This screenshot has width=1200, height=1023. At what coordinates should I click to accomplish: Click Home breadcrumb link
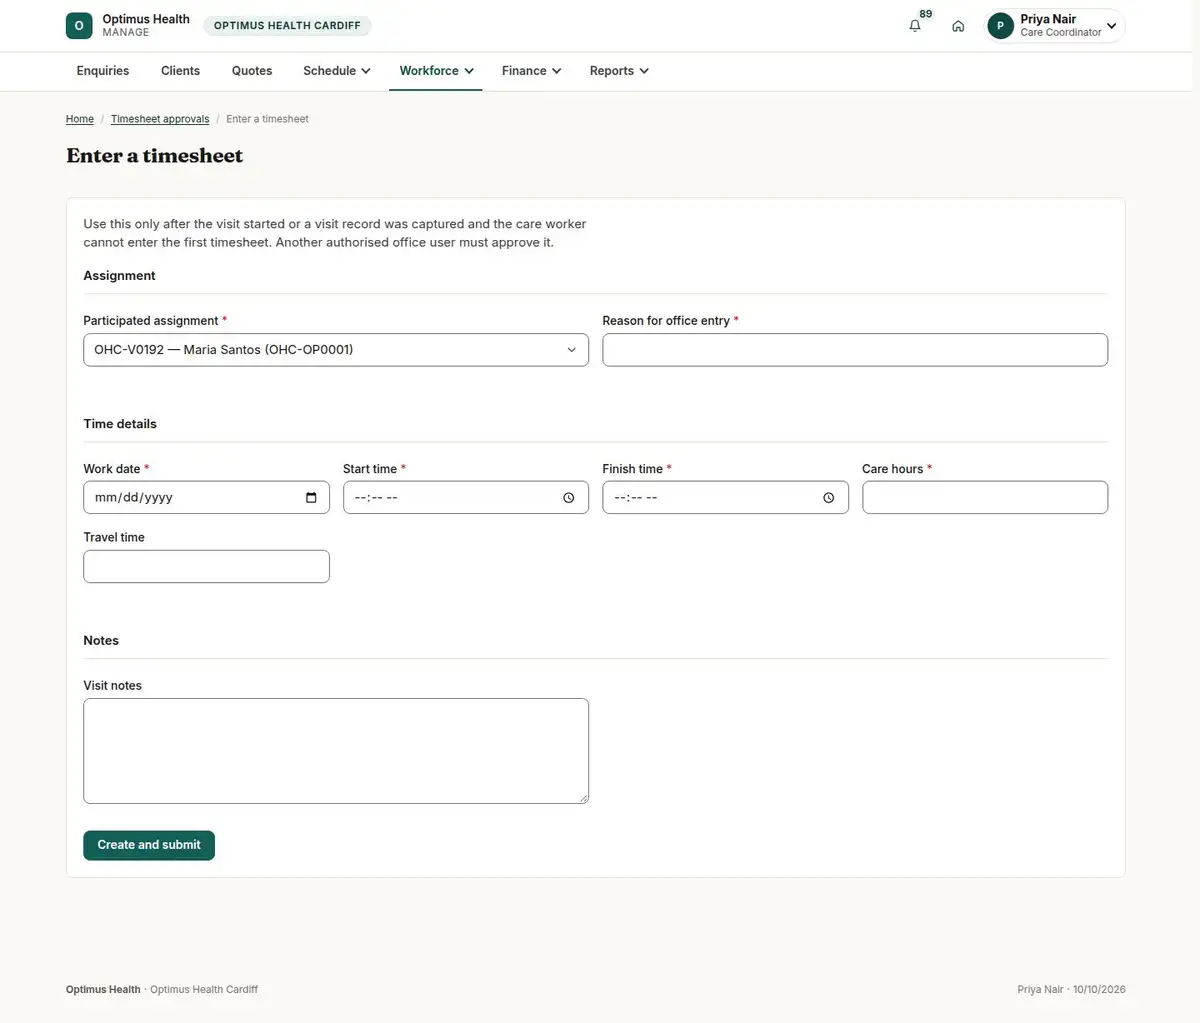pos(80,119)
